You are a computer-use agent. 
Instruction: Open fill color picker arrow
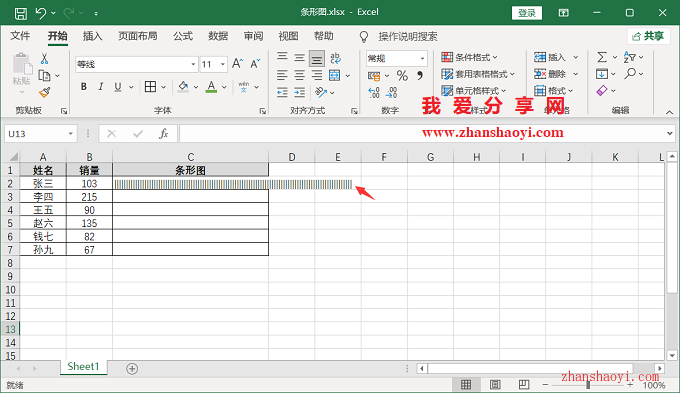click(196, 87)
